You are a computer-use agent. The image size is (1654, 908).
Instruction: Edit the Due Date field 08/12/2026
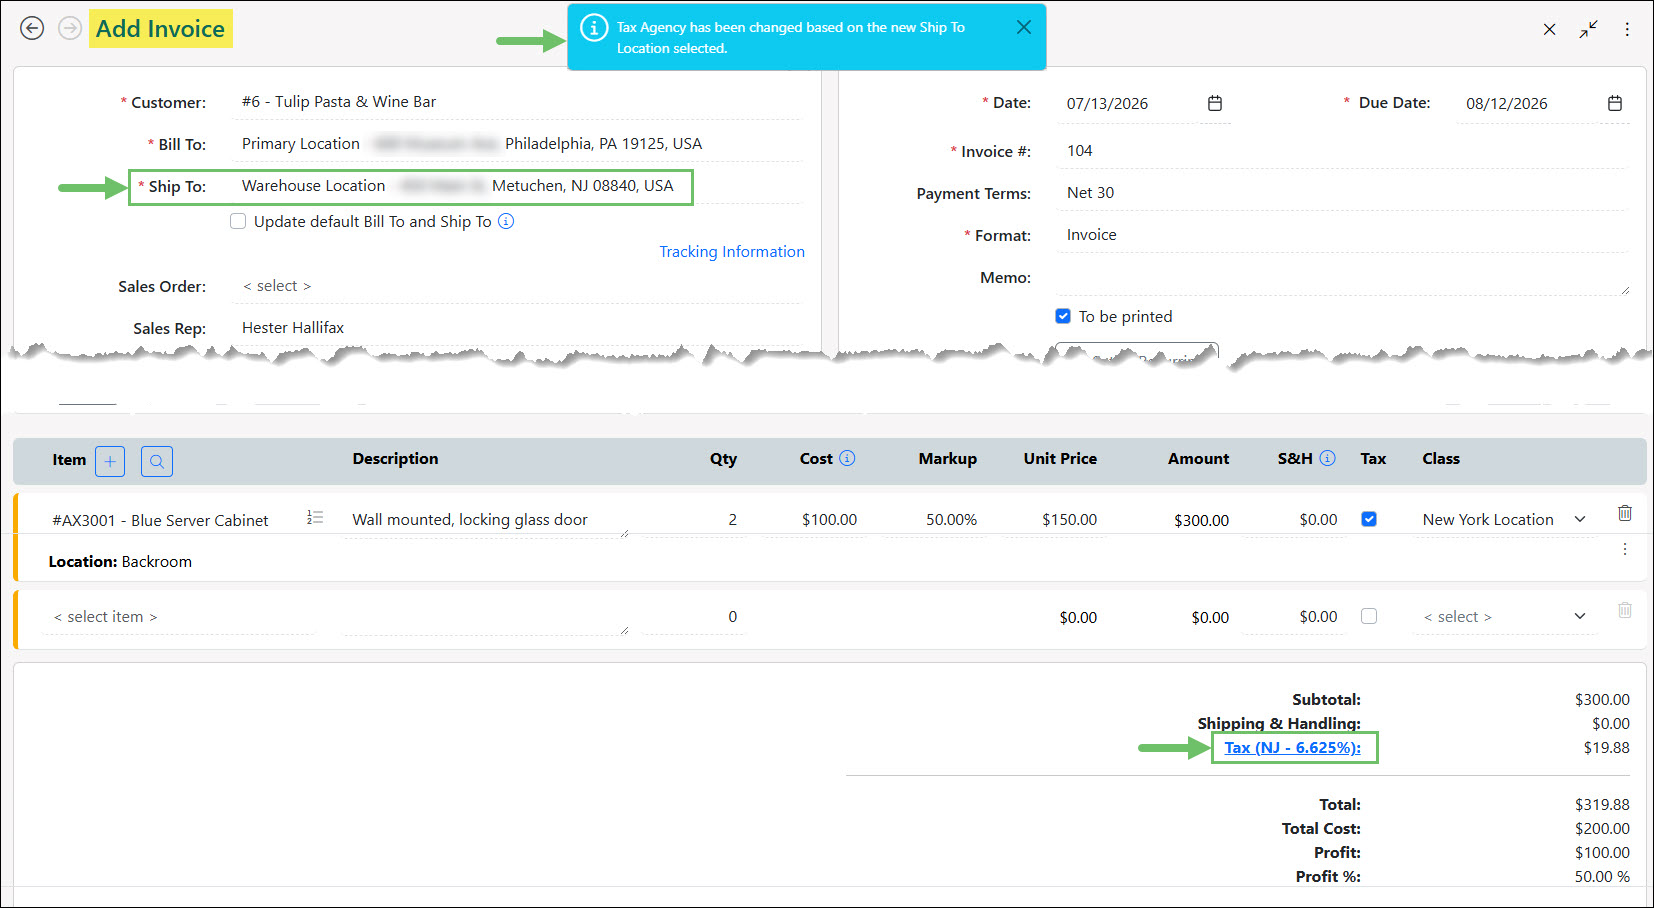point(1528,104)
